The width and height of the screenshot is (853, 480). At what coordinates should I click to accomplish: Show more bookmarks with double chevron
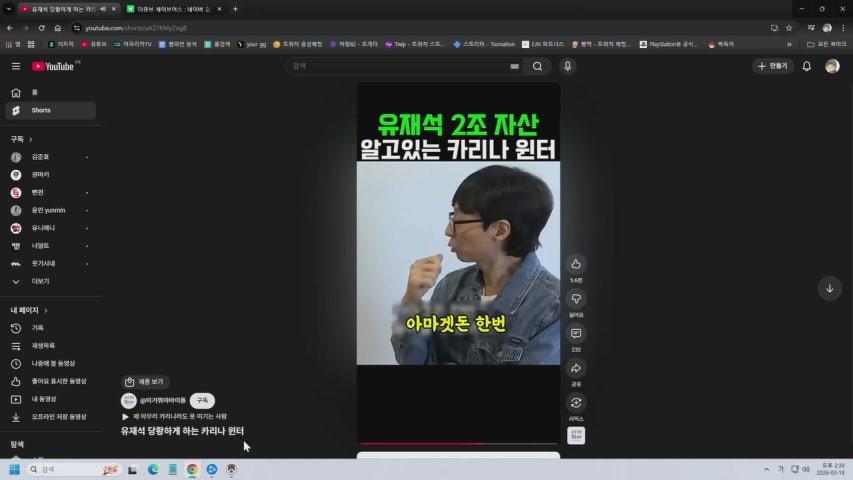(x=789, y=45)
